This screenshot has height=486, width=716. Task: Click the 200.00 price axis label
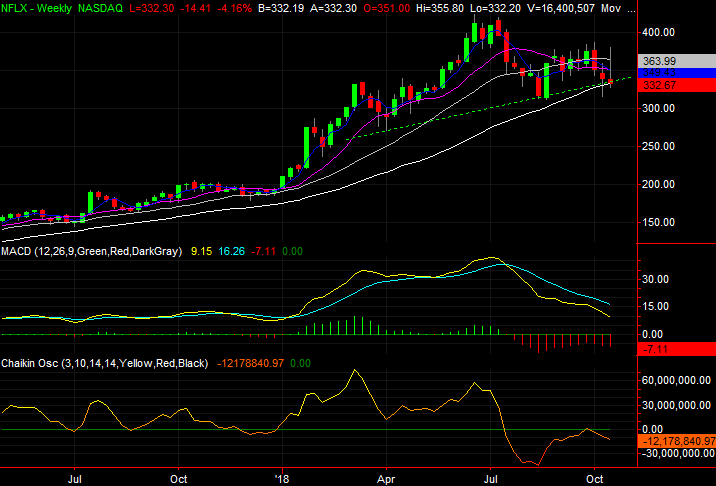pyautogui.click(x=658, y=184)
